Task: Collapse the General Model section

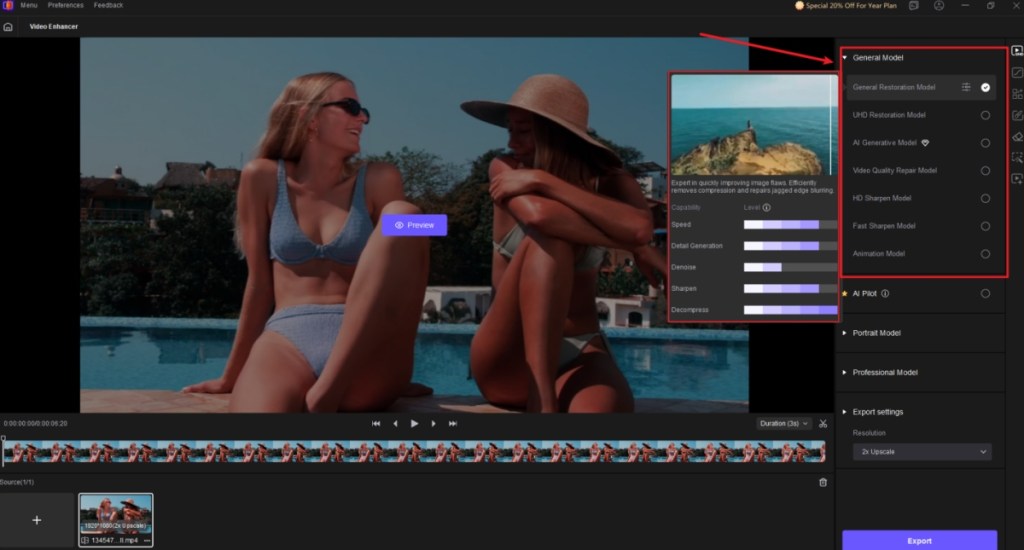Action: pyautogui.click(x=844, y=58)
